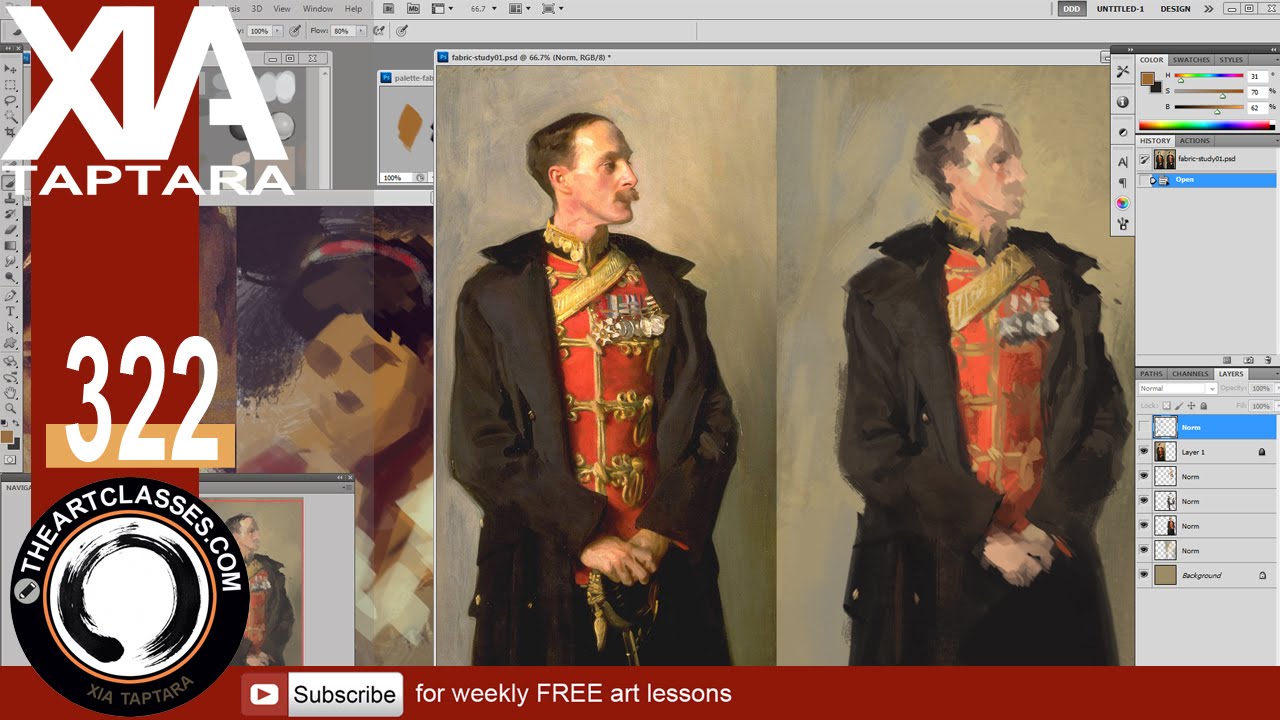Click the Saturation value field

point(1257,93)
